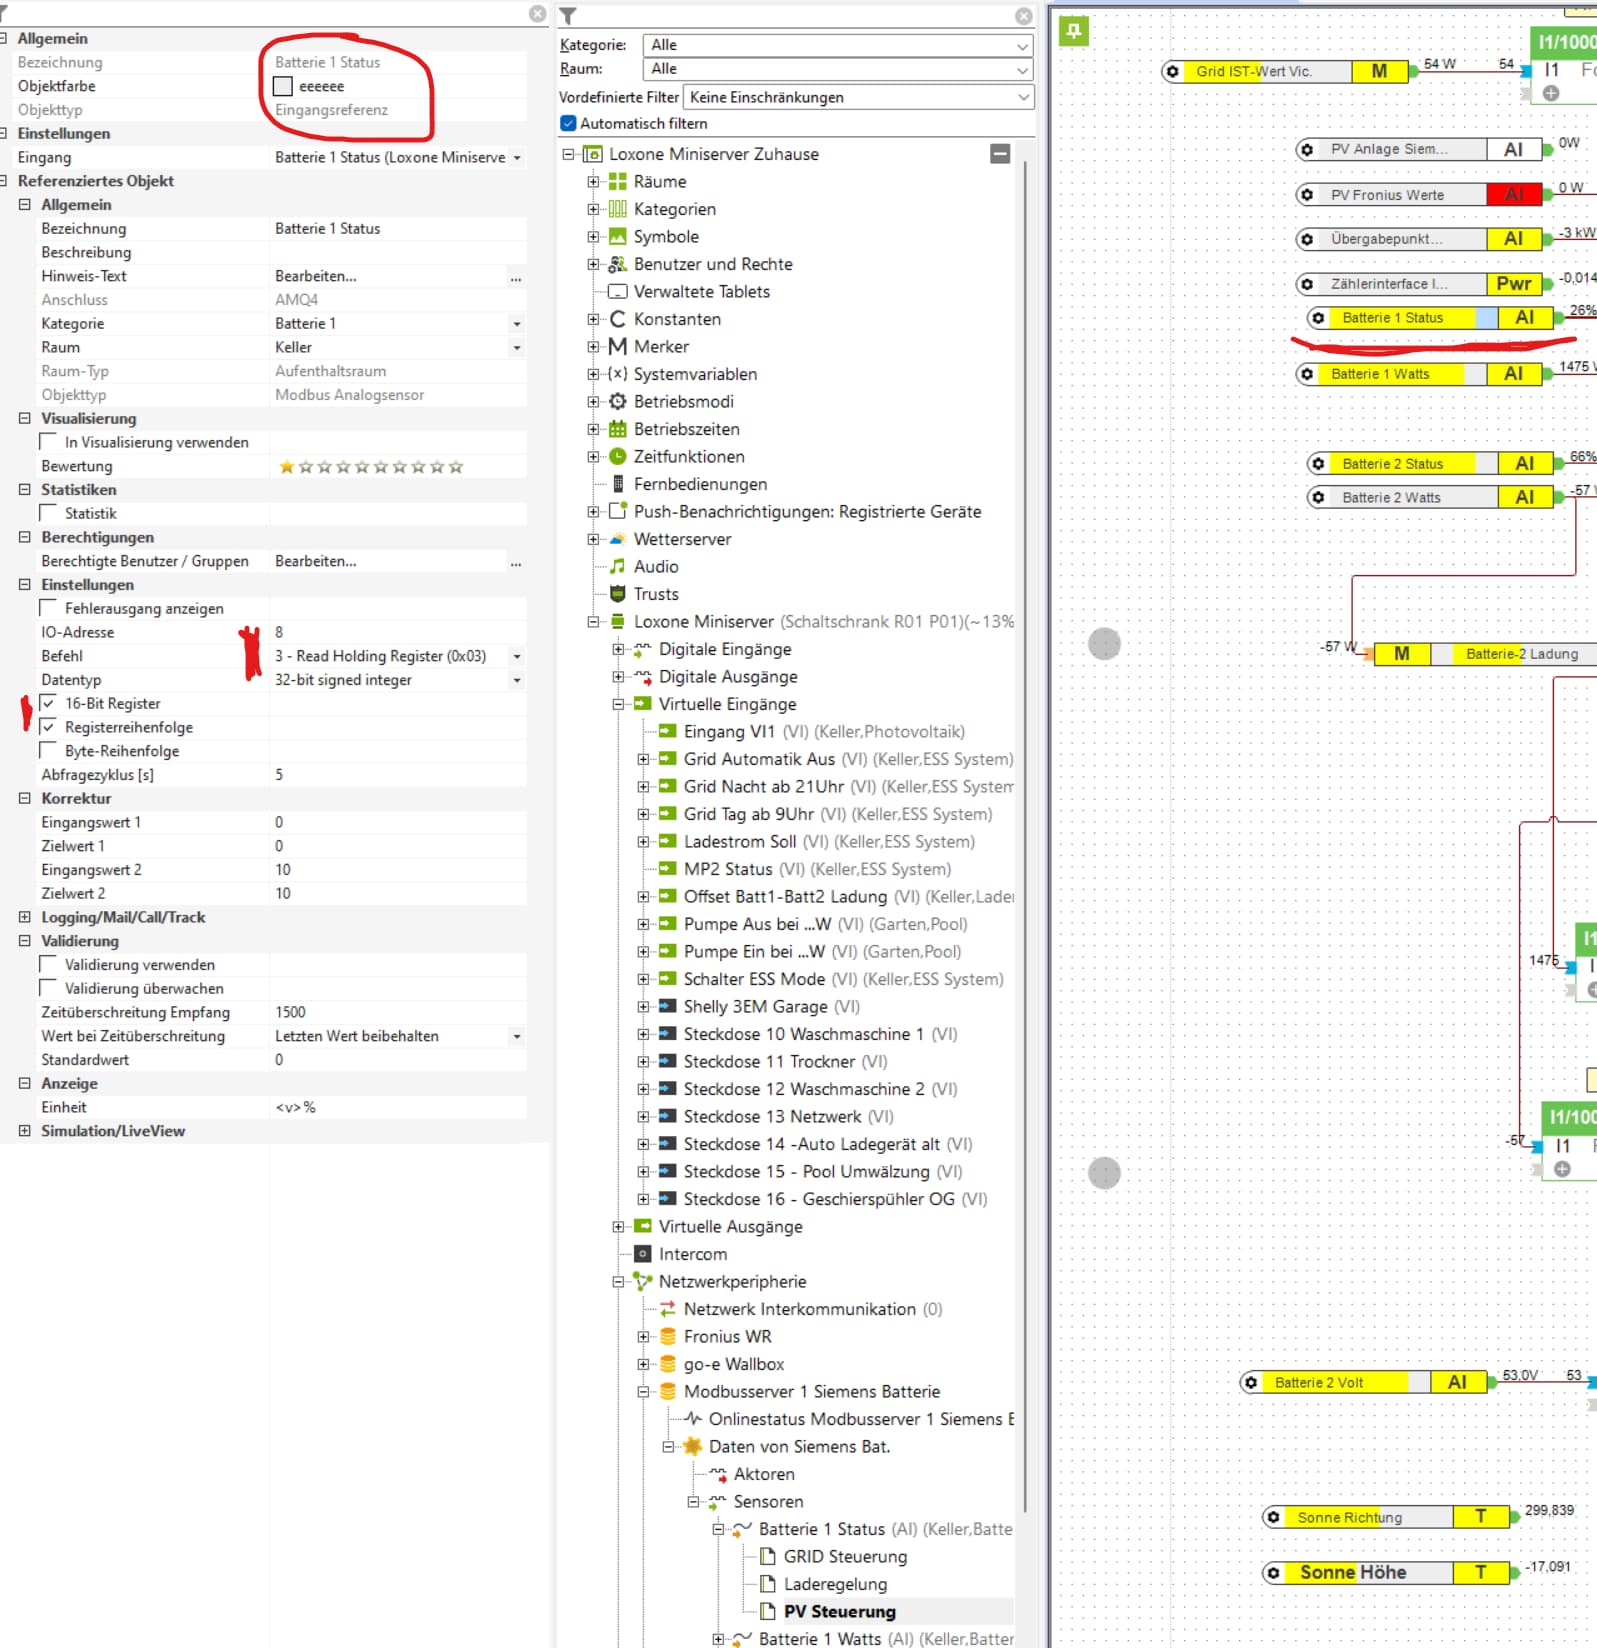Viewport: 1597px width, 1648px height.
Task: Click the Loxone Miniserver device icon
Action: point(618,622)
